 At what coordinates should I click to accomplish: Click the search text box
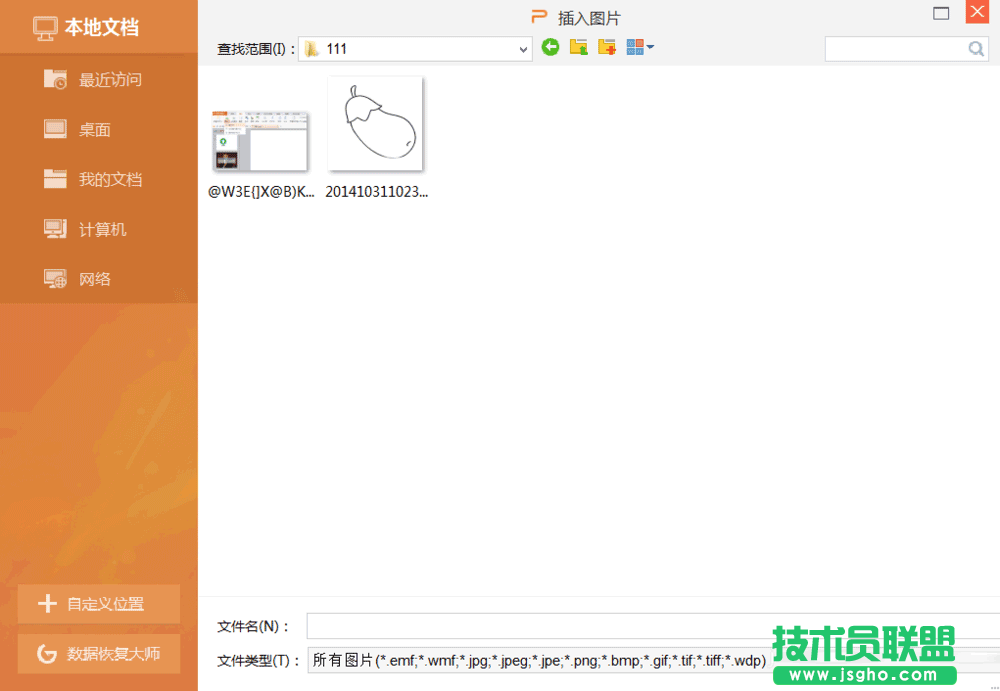point(895,48)
